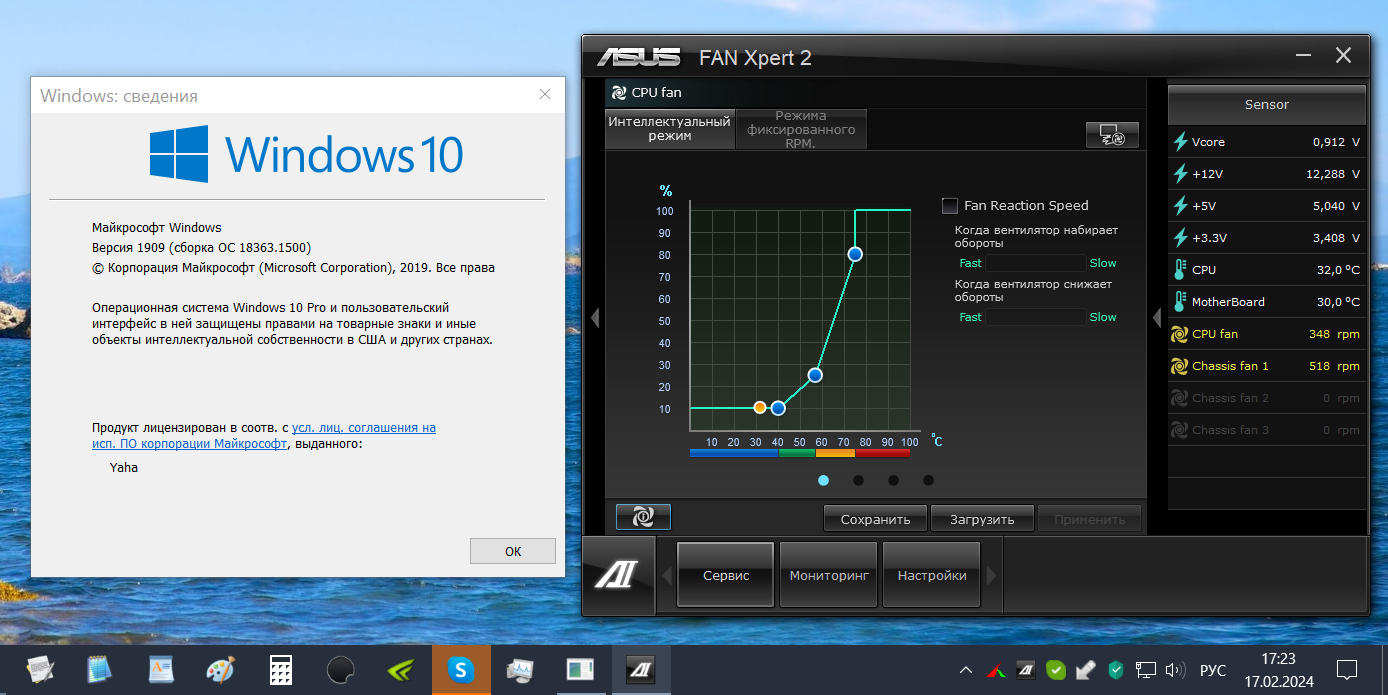Click the +5V lightning bolt icon
1388x695 pixels.
[x=1180, y=206]
